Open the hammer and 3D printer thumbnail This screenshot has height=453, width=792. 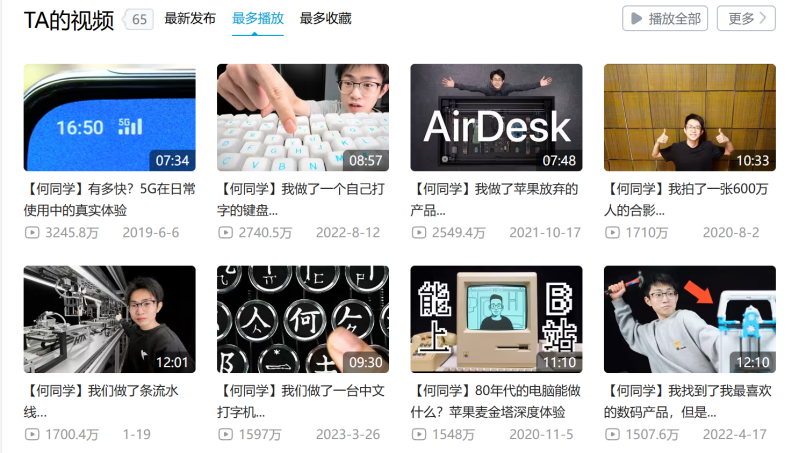[x=689, y=319]
